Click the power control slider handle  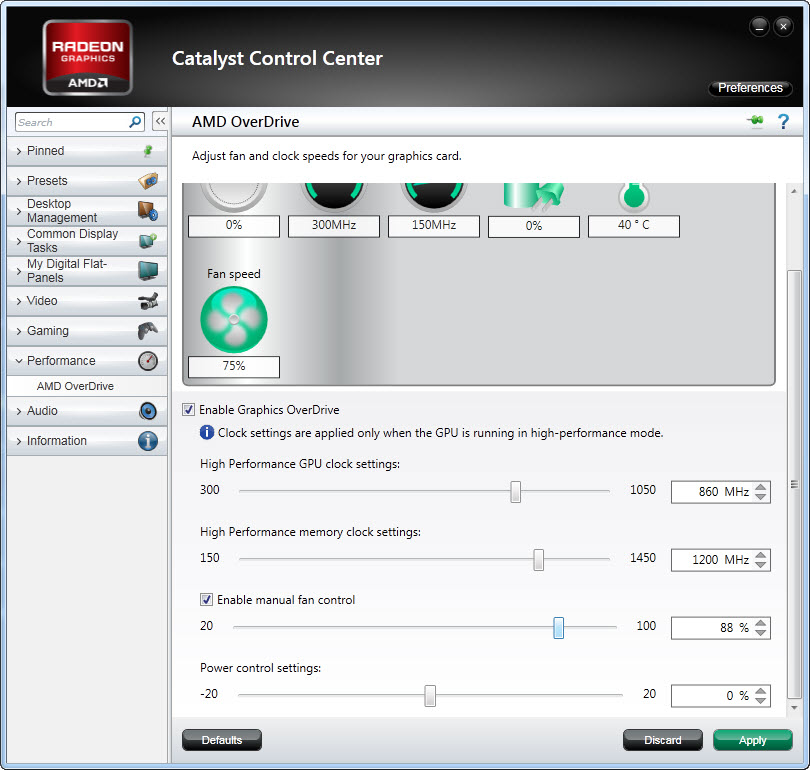pyautogui.click(x=430, y=696)
